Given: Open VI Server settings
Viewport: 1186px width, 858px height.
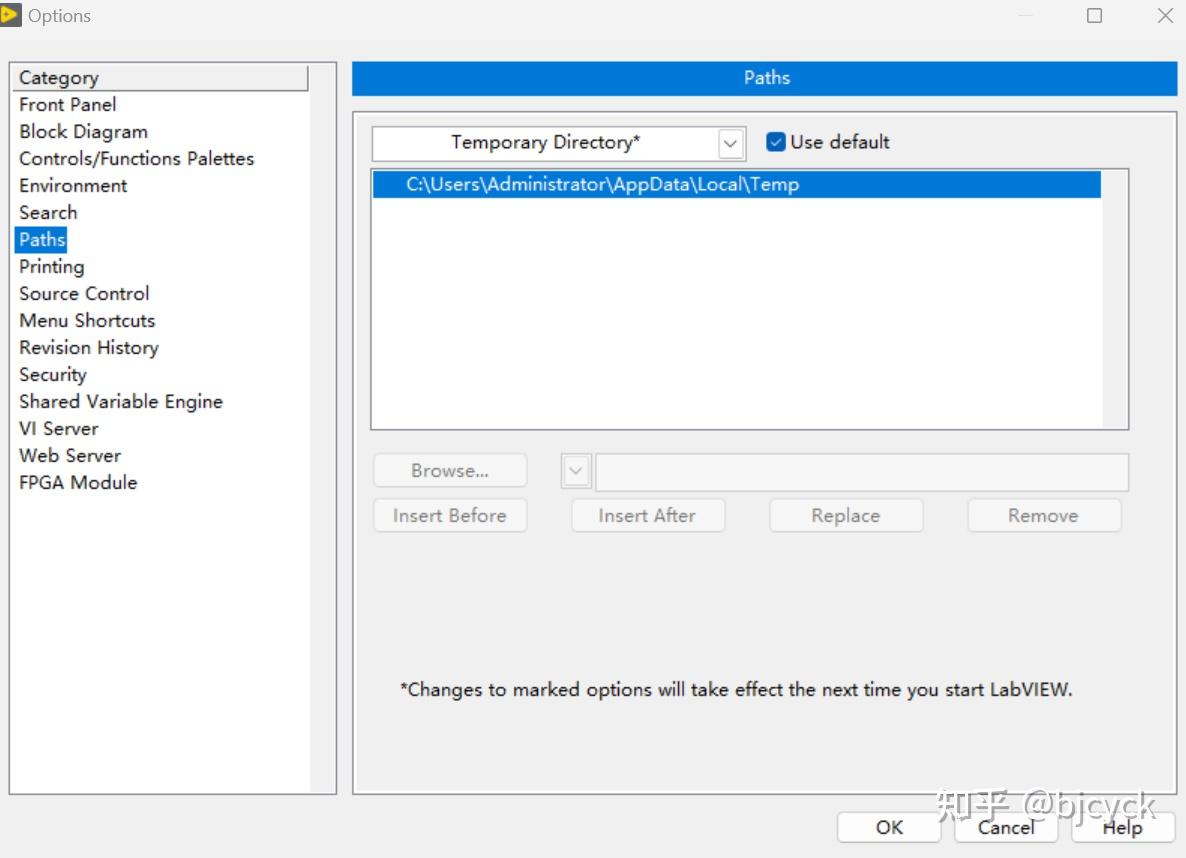Looking at the screenshot, I should [x=58, y=429].
